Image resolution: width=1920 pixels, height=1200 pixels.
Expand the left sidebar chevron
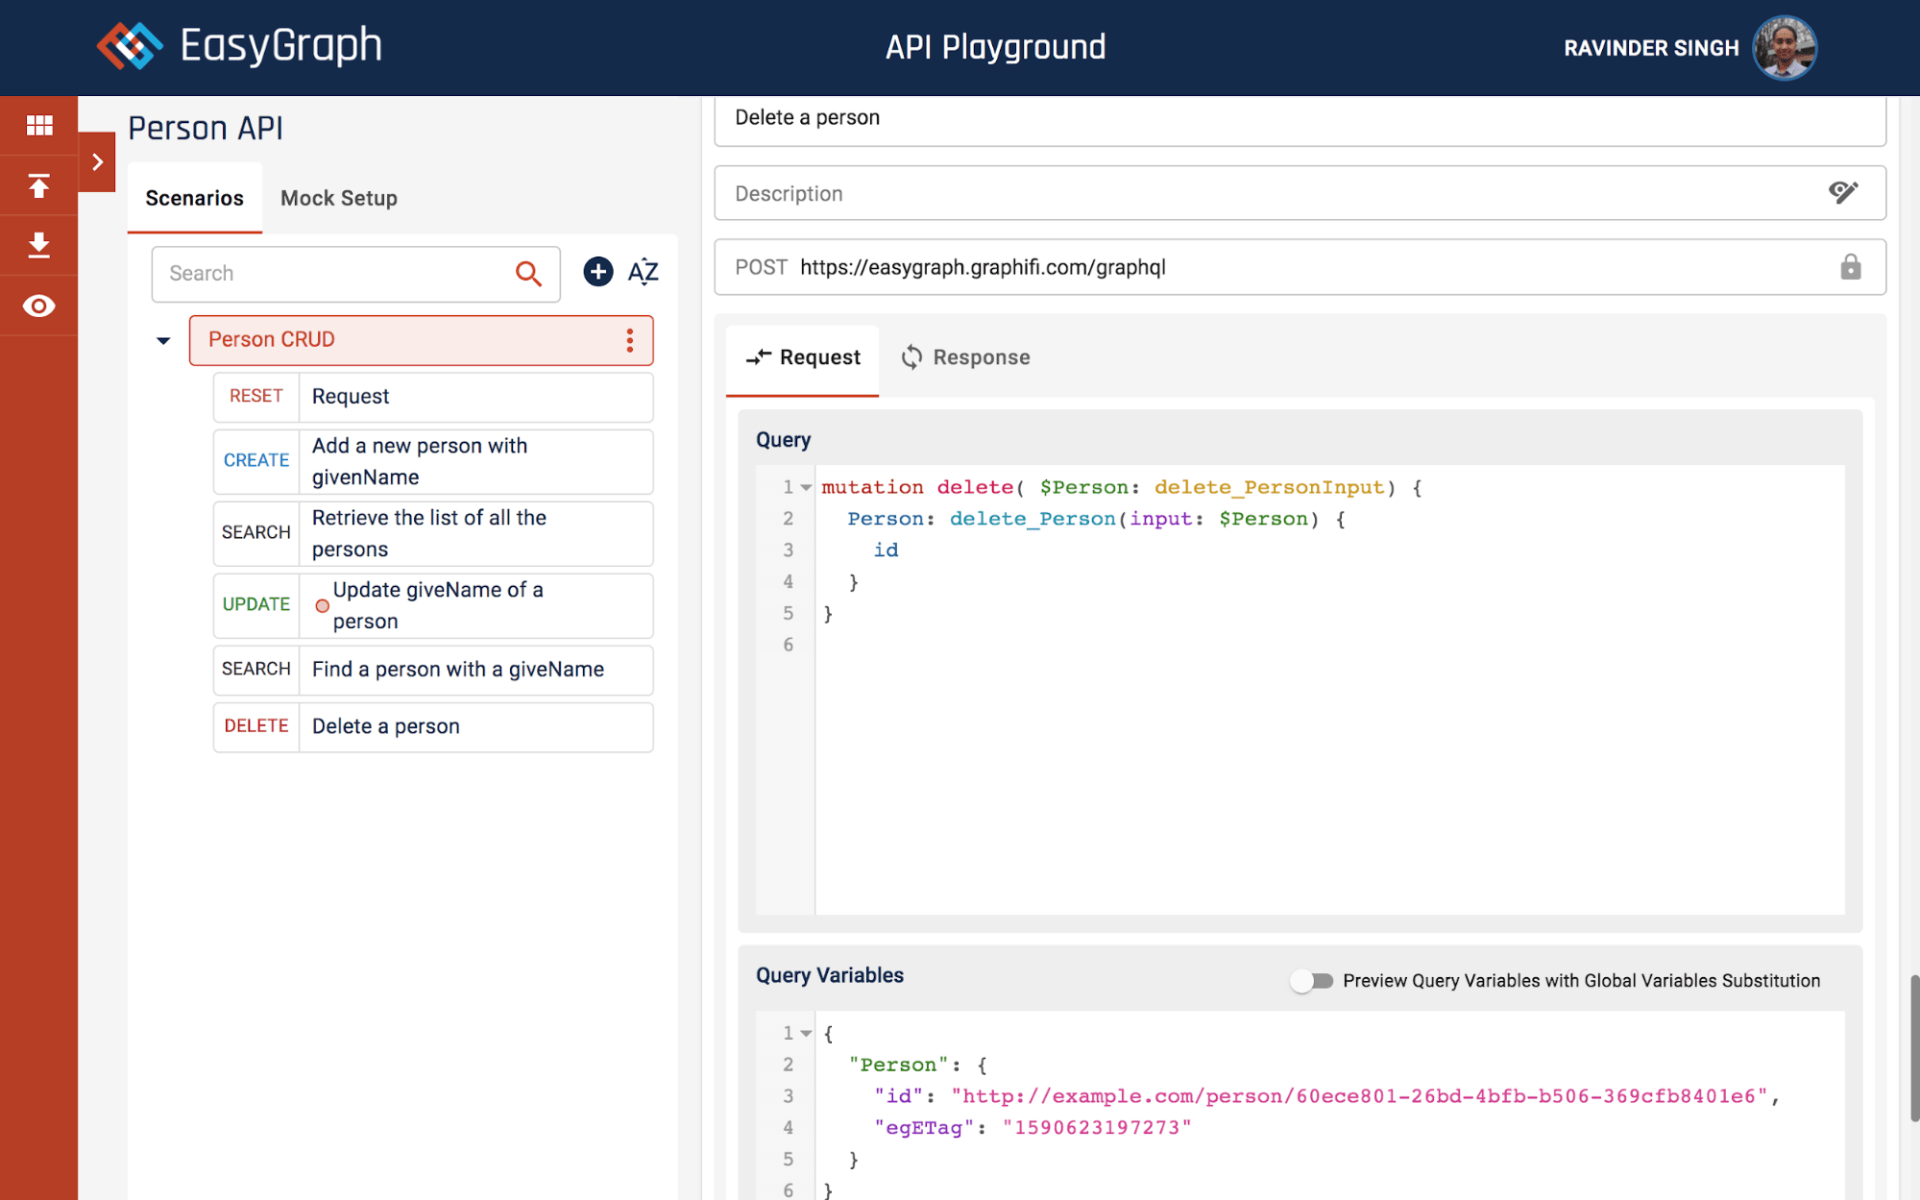coord(97,162)
